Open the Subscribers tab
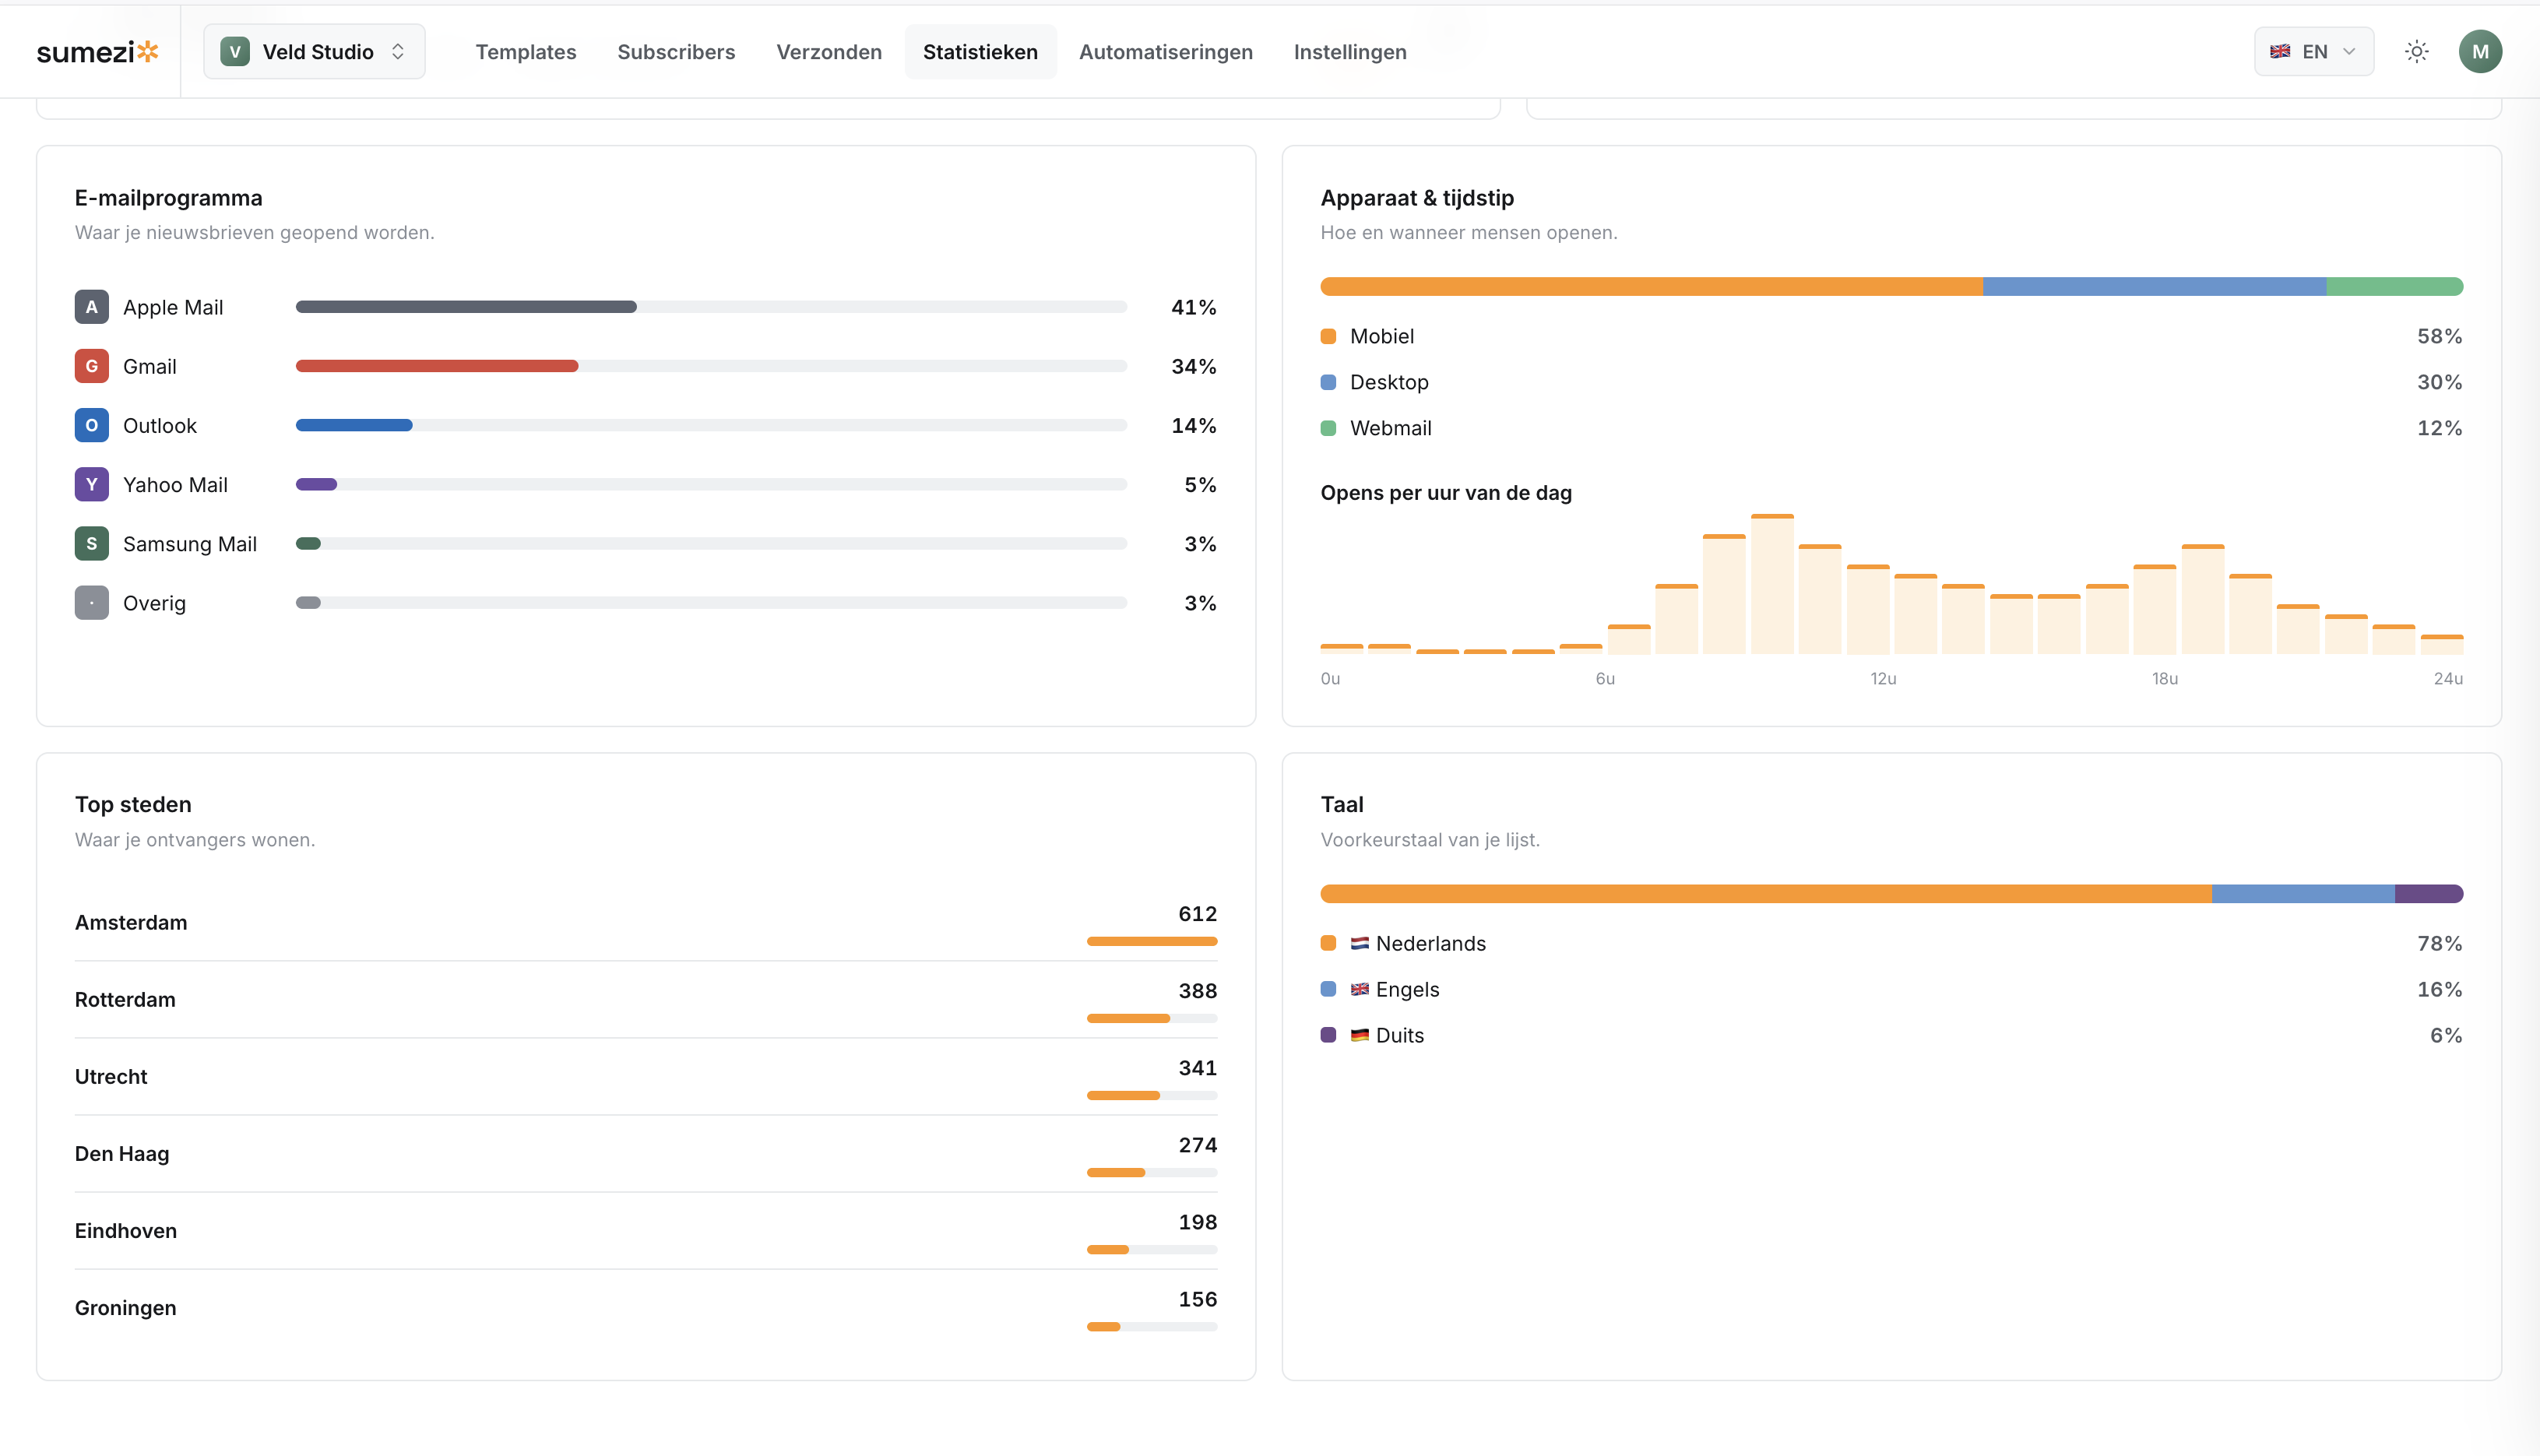The width and height of the screenshot is (2540, 1456). [676, 52]
